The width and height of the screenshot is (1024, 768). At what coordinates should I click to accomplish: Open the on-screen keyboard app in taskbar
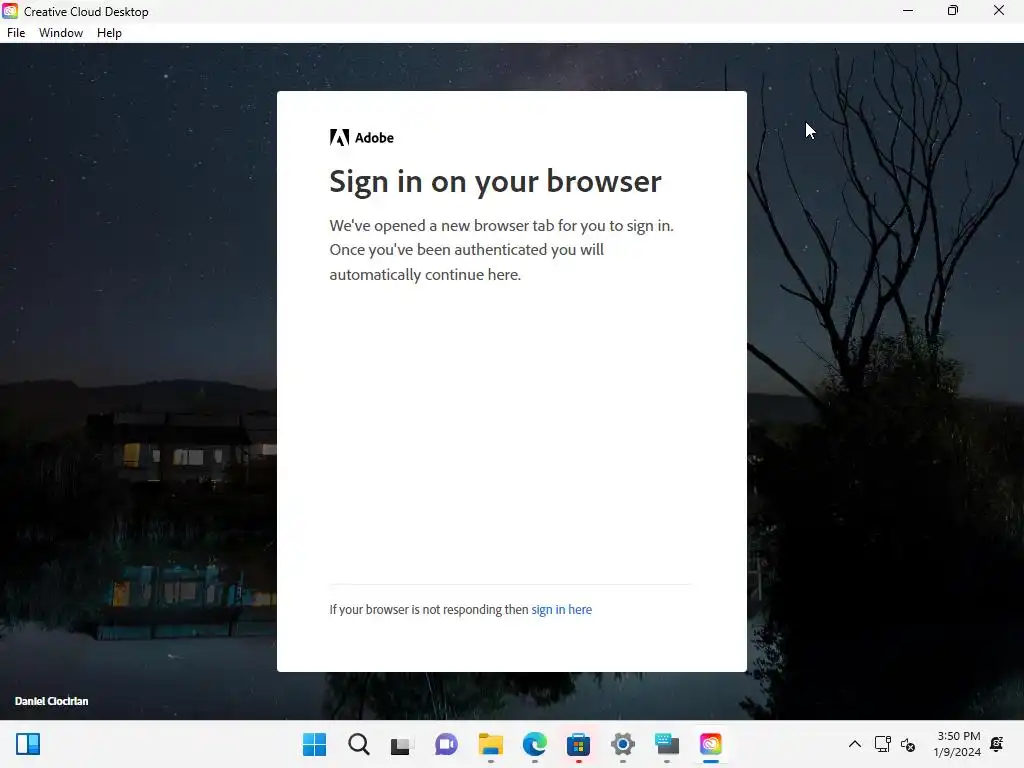[667, 744]
